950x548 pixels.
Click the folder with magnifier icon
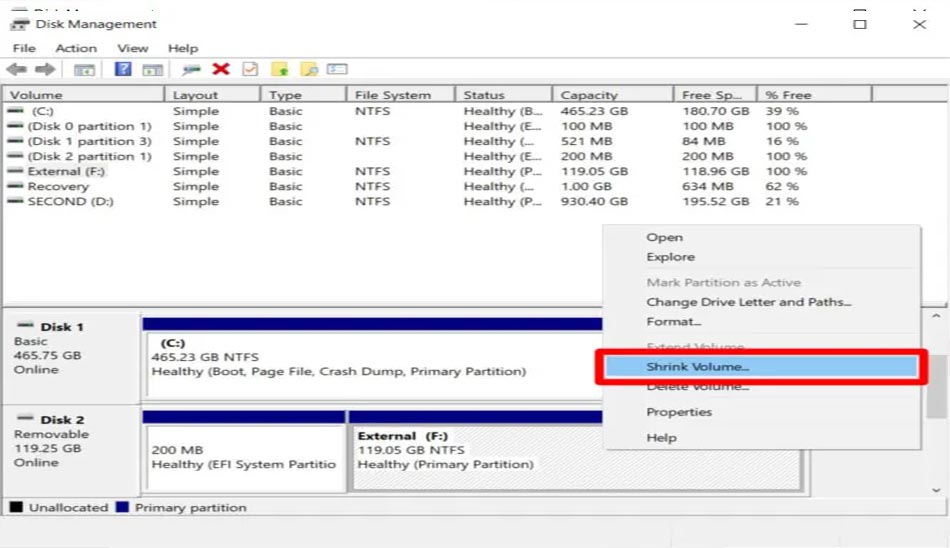pos(309,69)
